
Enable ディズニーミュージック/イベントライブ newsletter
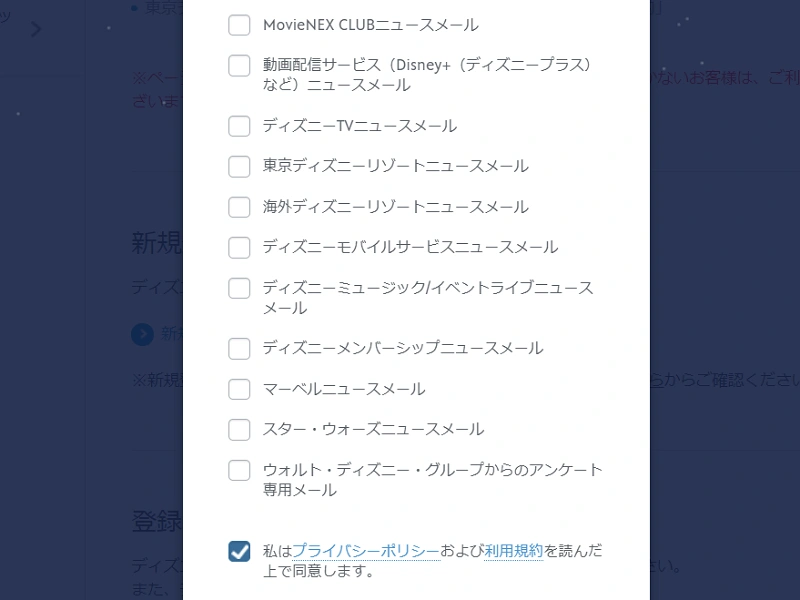239,288
